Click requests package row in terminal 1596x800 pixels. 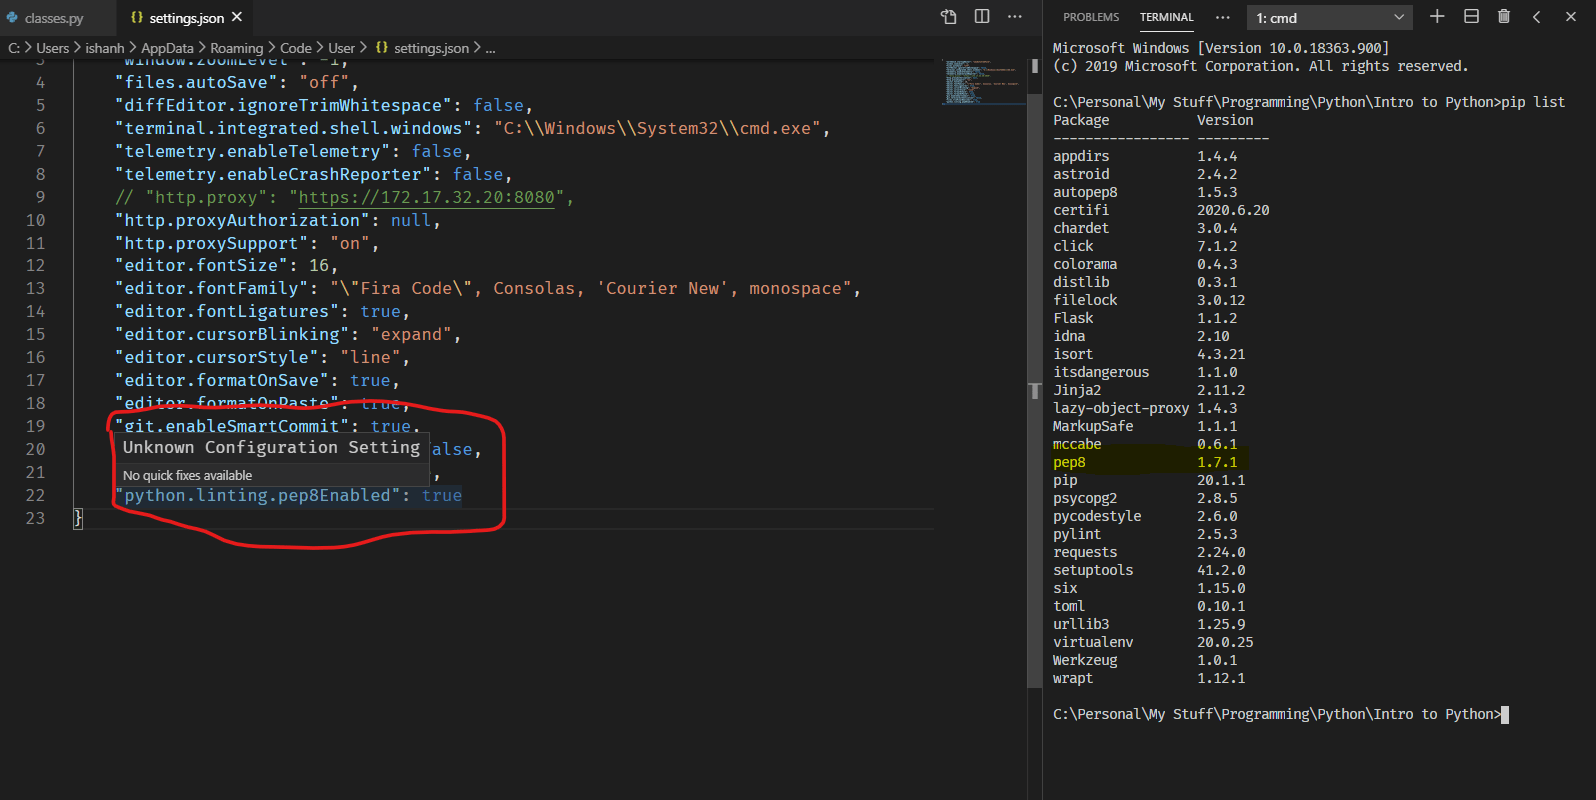(1149, 552)
